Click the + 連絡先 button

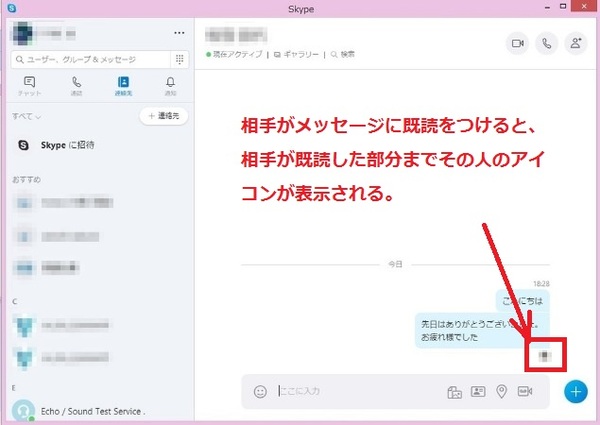pyautogui.click(x=164, y=116)
